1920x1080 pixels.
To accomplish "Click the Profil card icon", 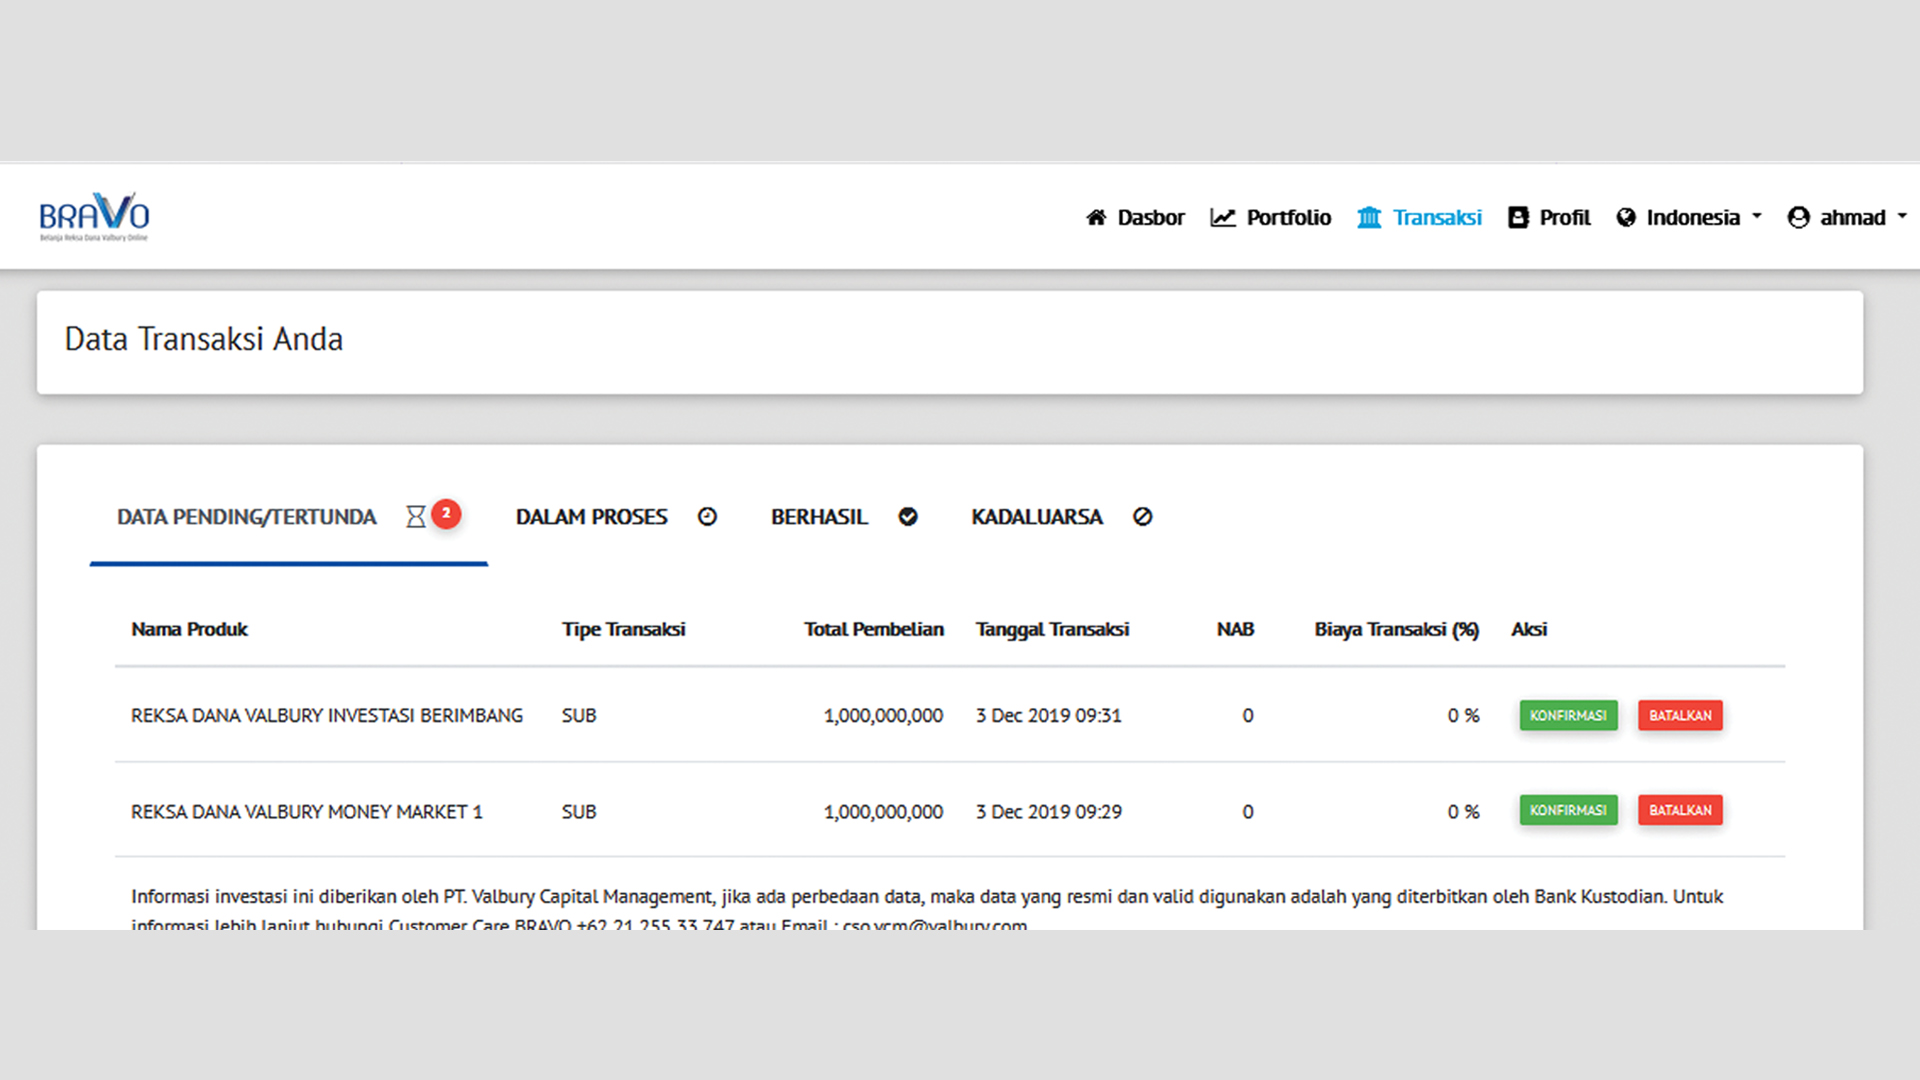I will pyautogui.click(x=1518, y=217).
